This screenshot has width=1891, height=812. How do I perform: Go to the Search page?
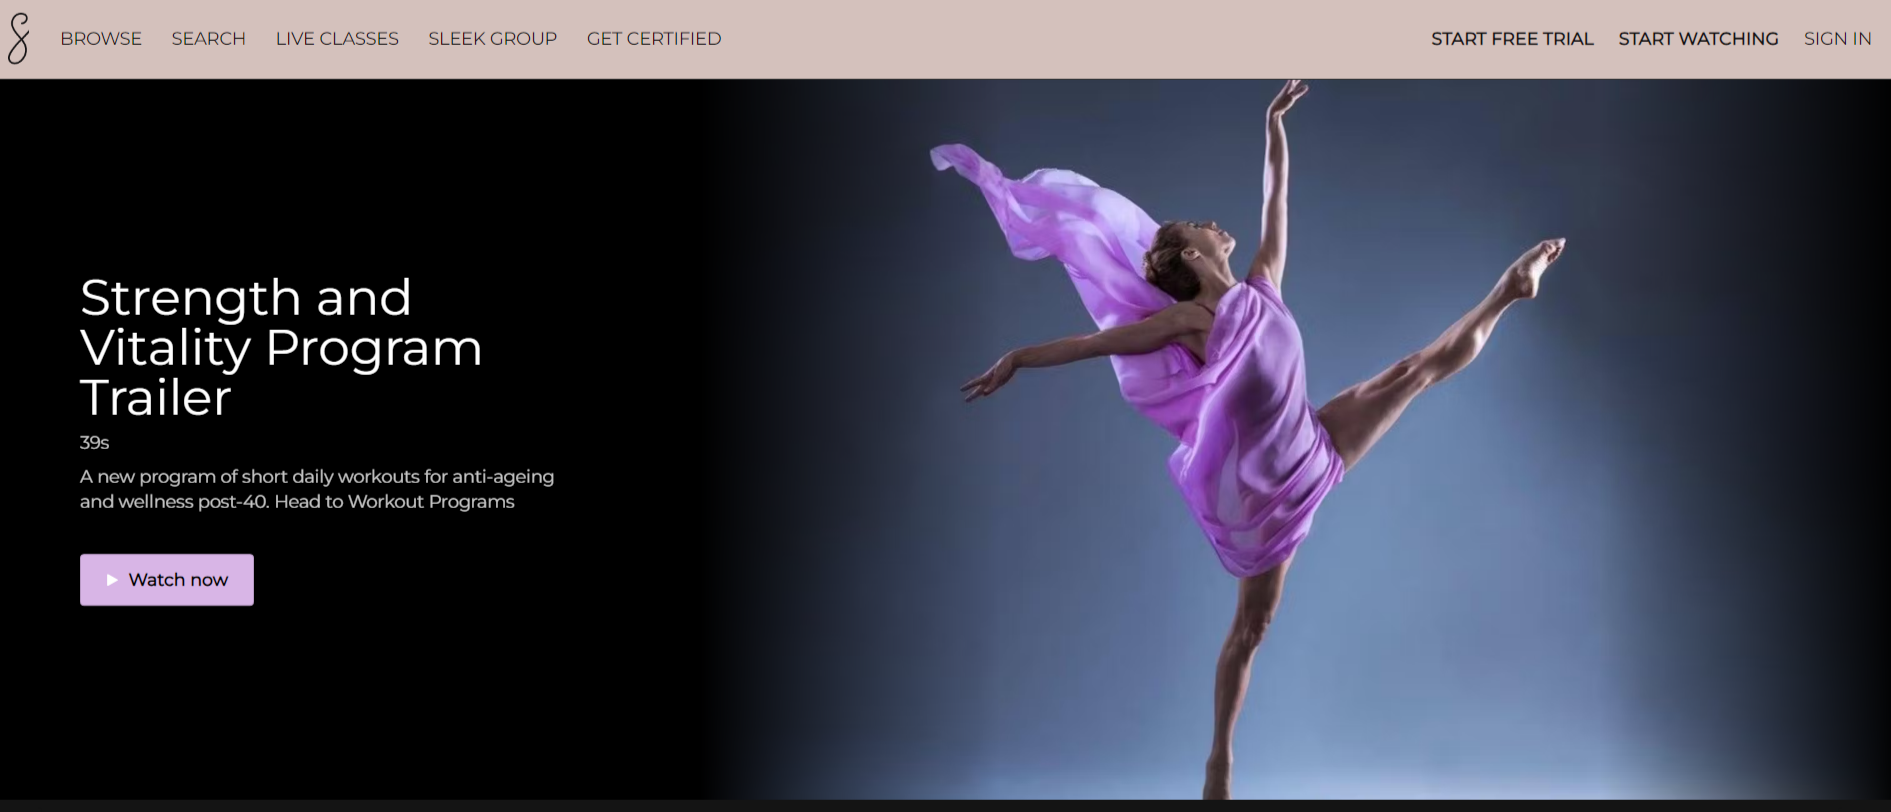click(208, 39)
